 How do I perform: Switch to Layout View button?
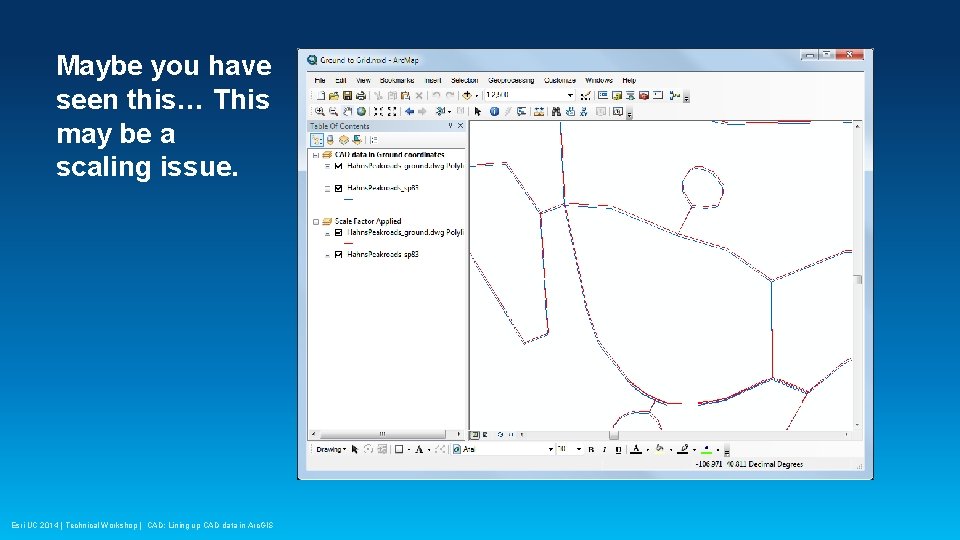click(486, 435)
